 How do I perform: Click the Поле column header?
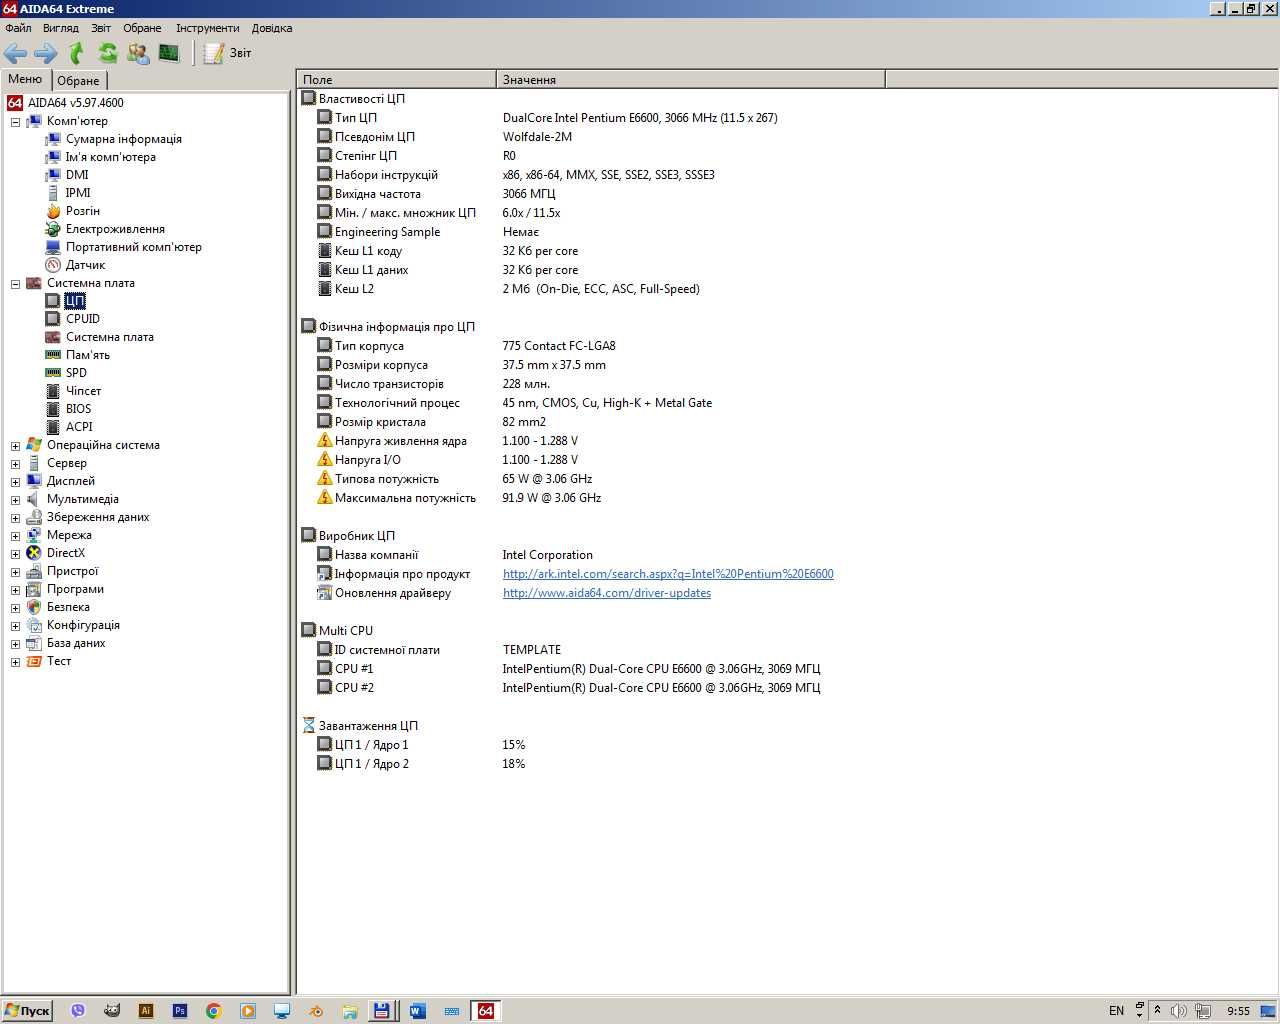tap(397, 79)
